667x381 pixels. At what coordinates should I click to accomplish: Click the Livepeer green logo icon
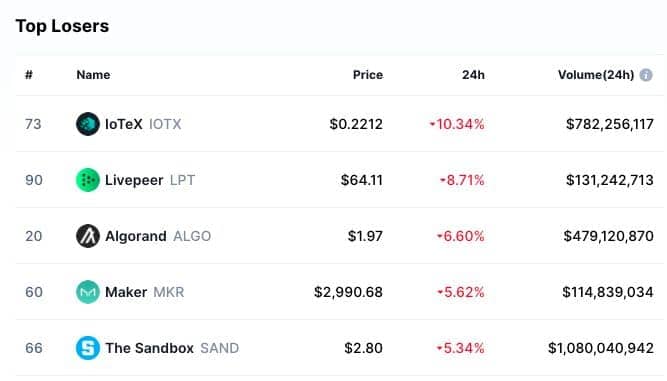coord(88,180)
